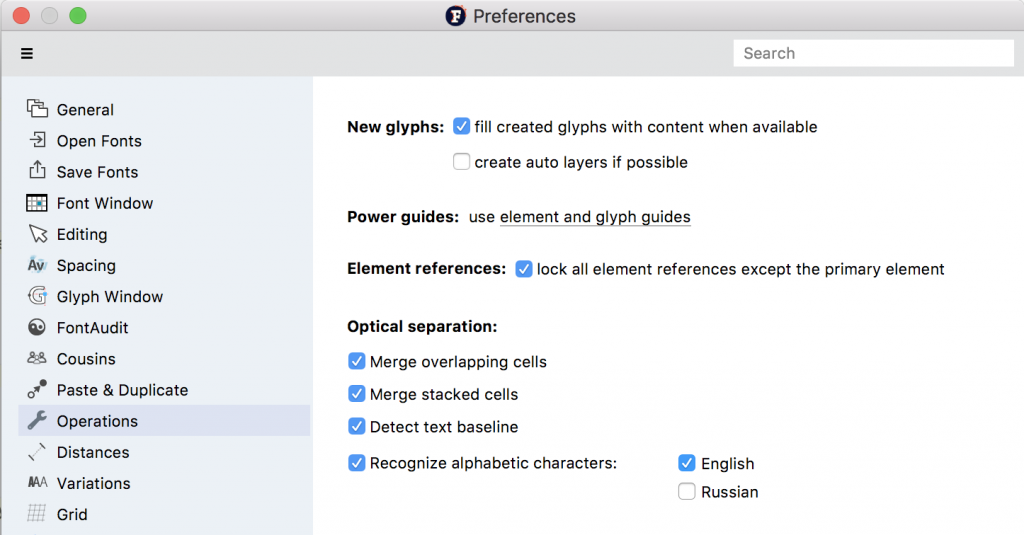This screenshot has width=1024, height=535.
Task: Click the Search preferences field
Action: pyautogui.click(x=873, y=53)
